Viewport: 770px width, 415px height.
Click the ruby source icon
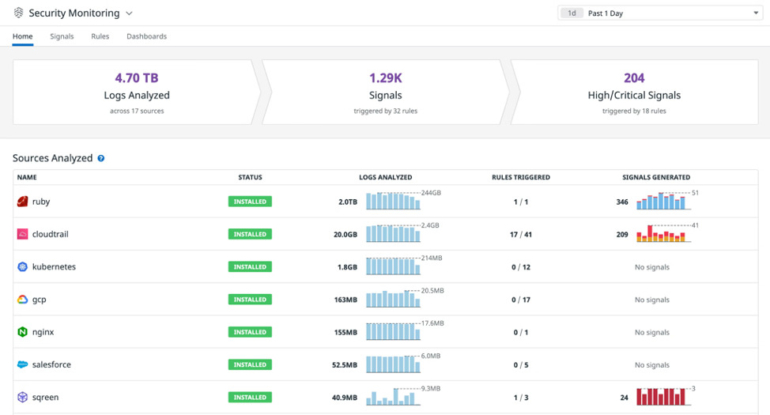click(x=22, y=202)
